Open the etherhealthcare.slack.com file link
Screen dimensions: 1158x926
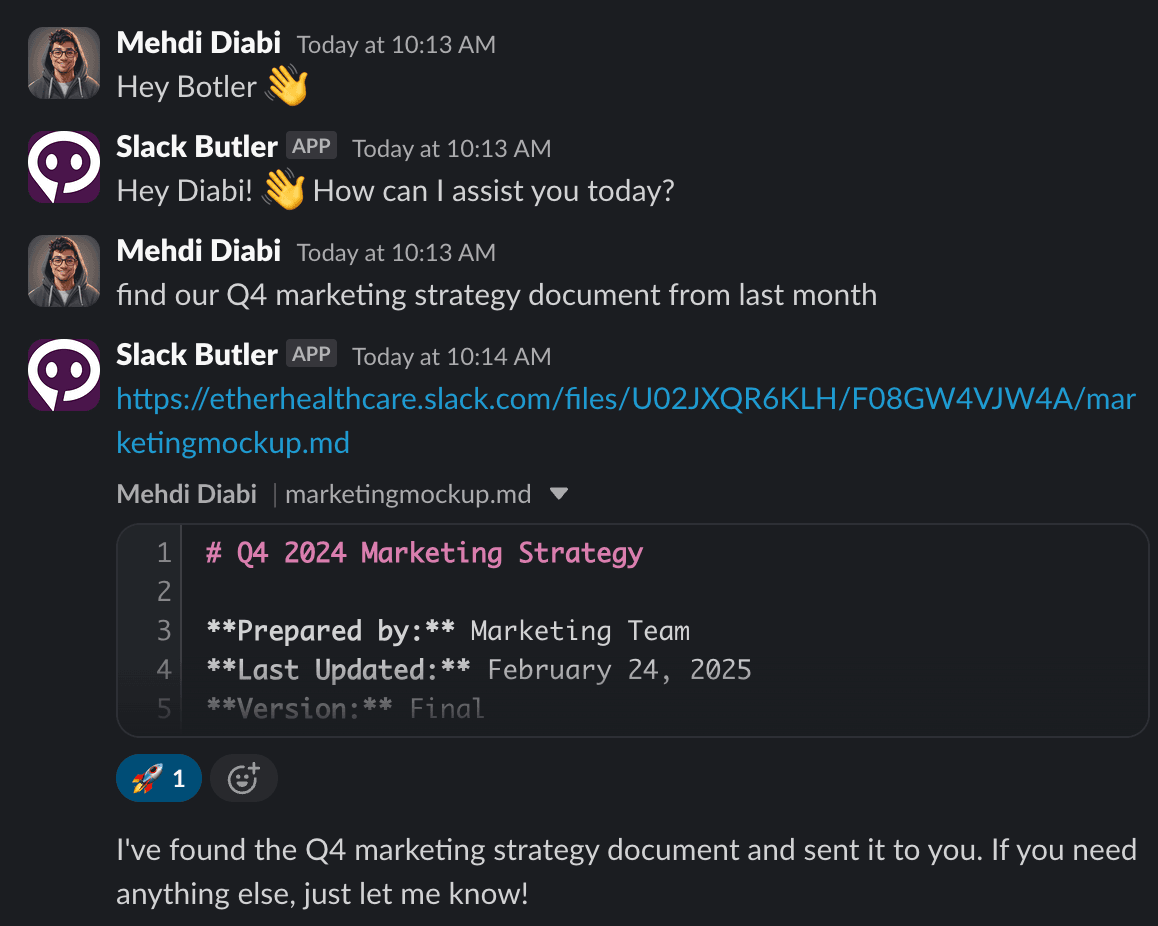pos(626,421)
